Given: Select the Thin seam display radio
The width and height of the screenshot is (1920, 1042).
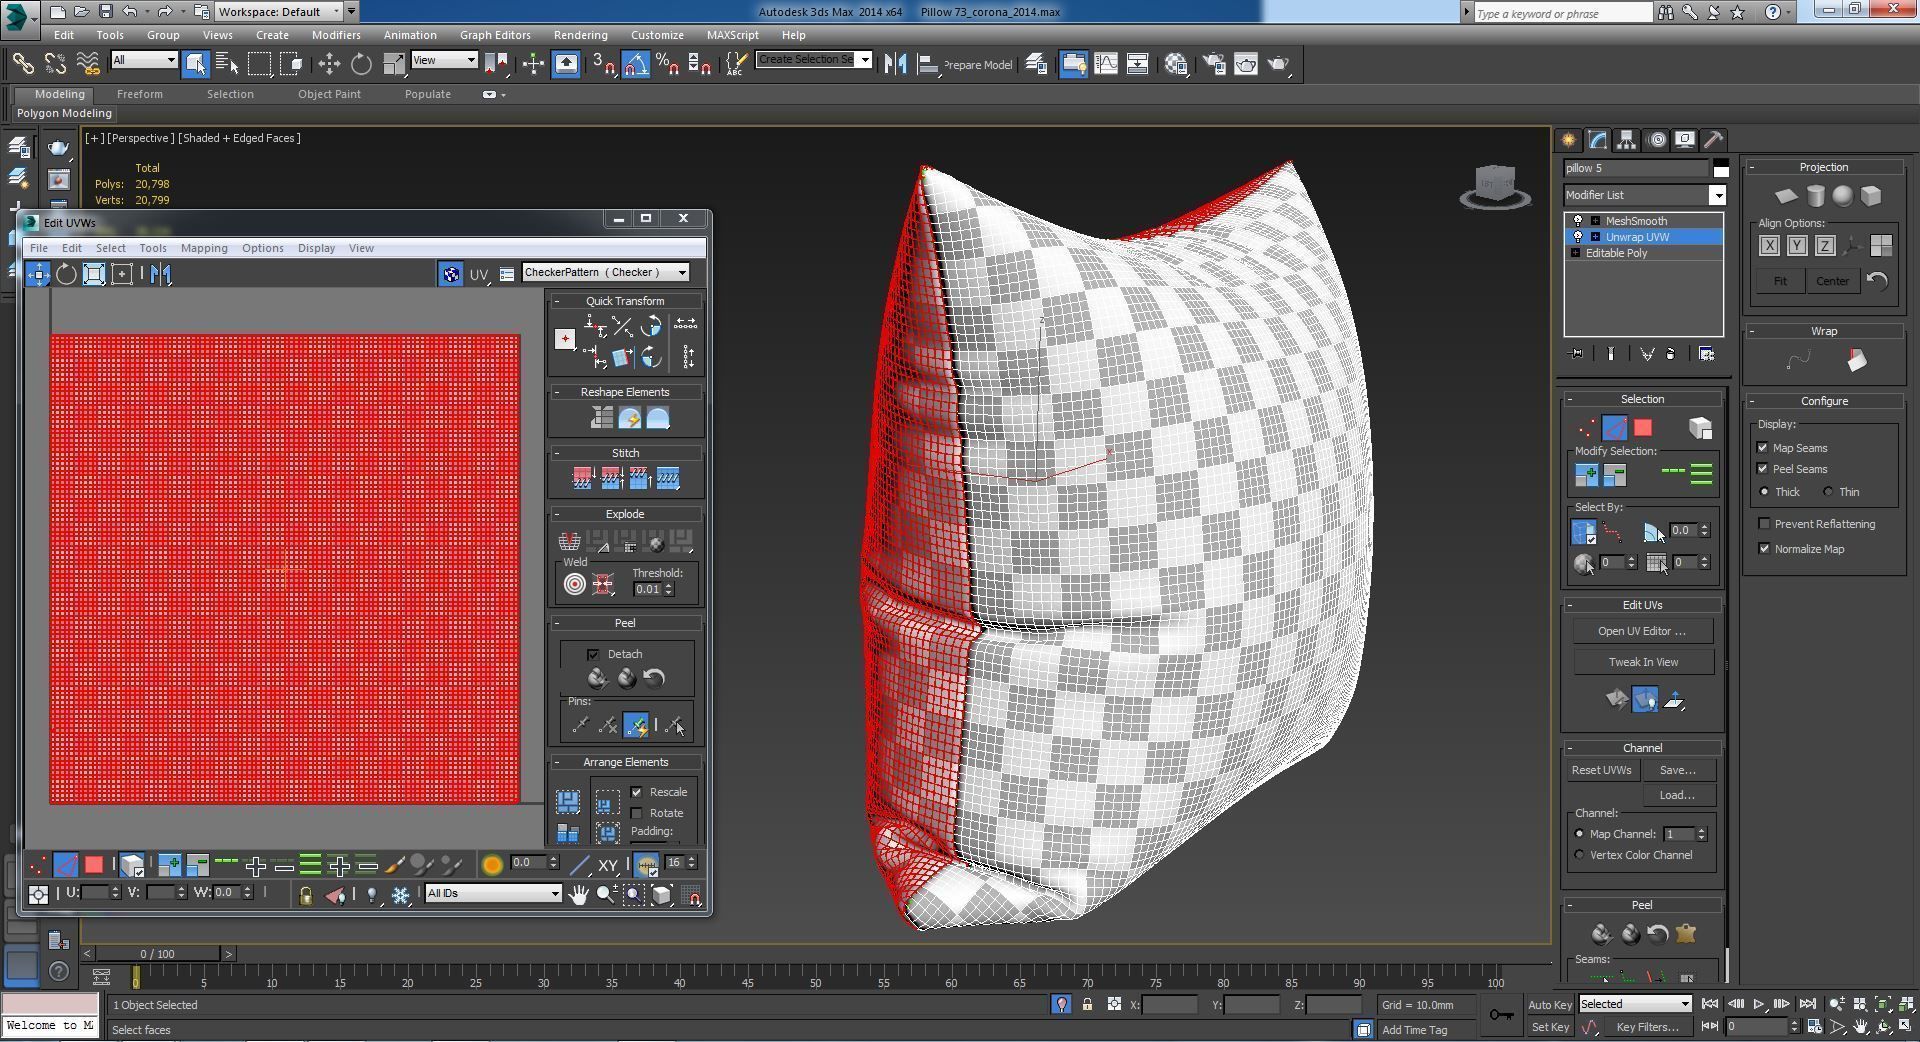Looking at the screenshot, I should pyautogui.click(x=1828, y=492).
